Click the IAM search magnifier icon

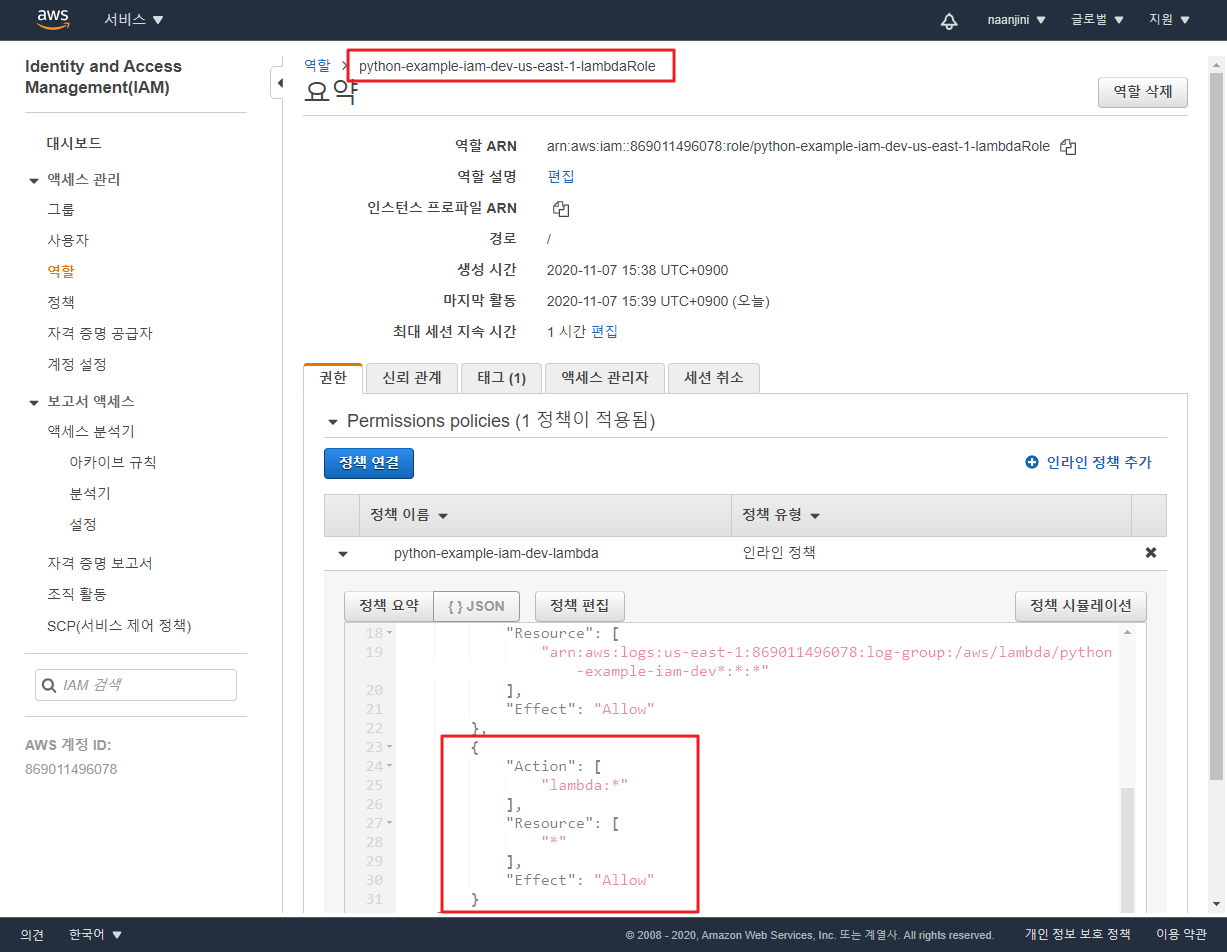48,686
